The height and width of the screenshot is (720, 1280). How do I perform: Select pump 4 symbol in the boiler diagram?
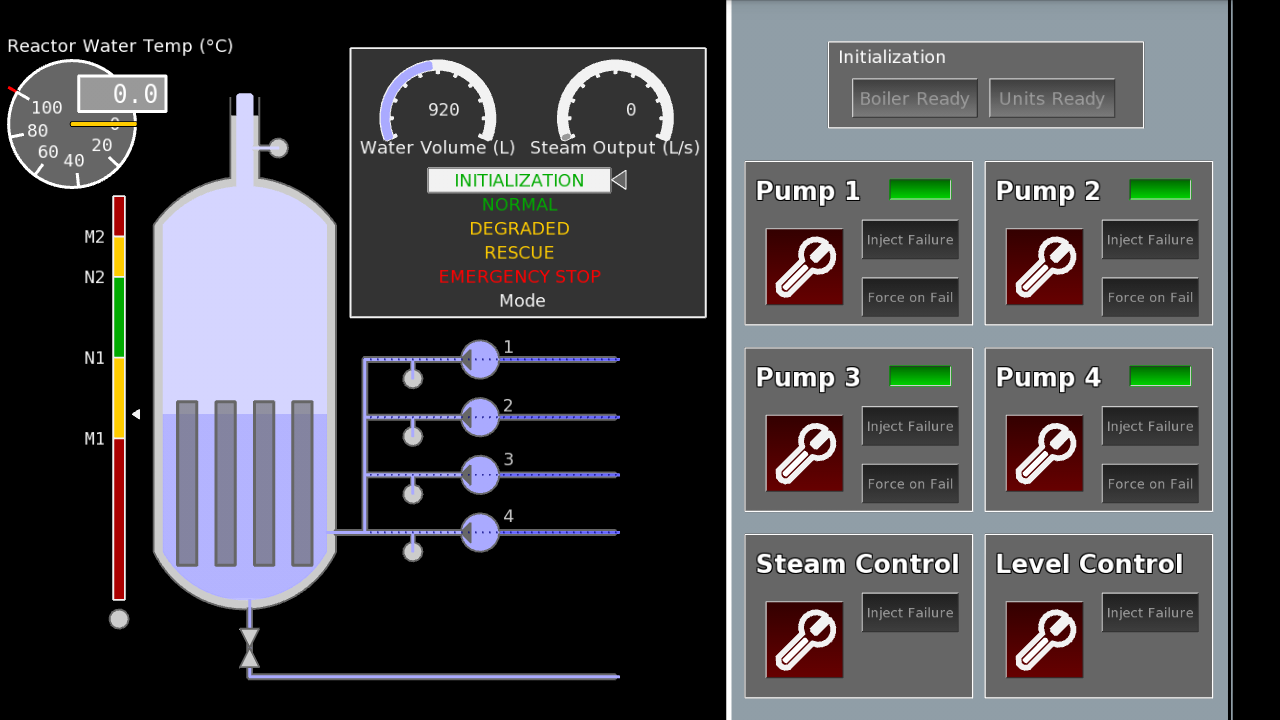click(x=480, y=532)
